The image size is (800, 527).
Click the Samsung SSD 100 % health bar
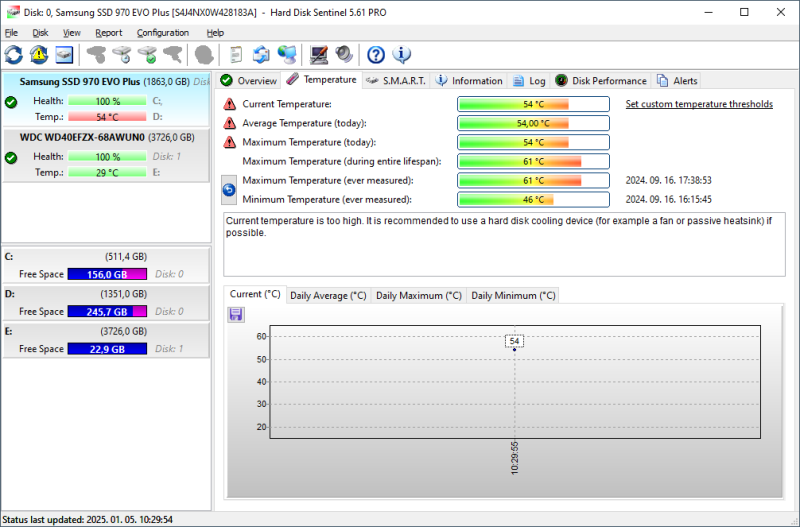(107, 101)
